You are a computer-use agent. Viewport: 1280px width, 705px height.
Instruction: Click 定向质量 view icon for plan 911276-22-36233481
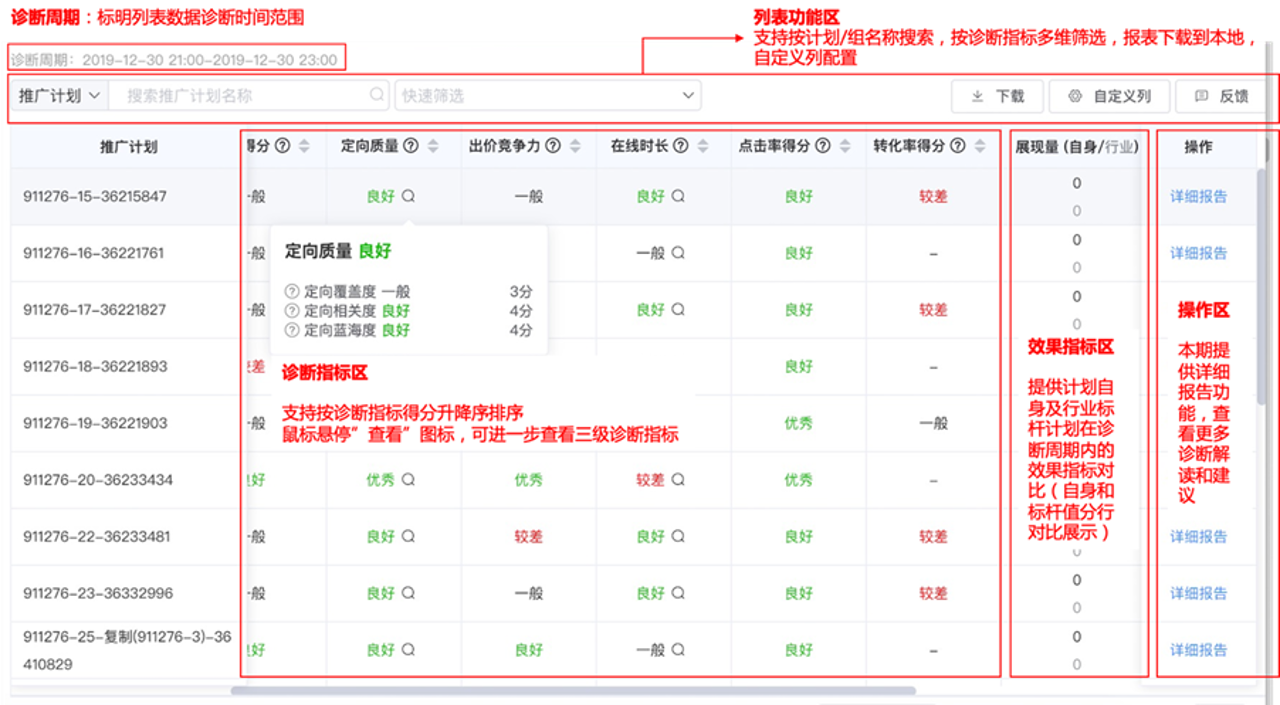tap(408, 537)
